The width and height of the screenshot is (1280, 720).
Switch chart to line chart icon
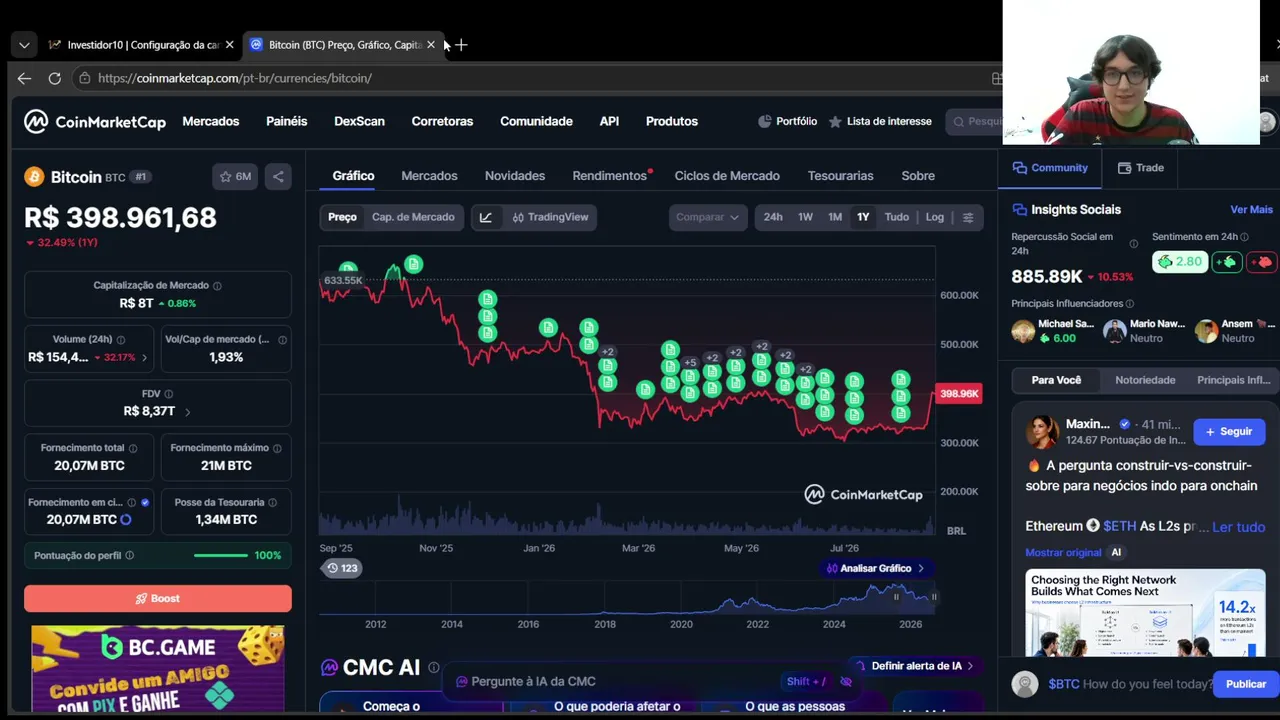486,217
